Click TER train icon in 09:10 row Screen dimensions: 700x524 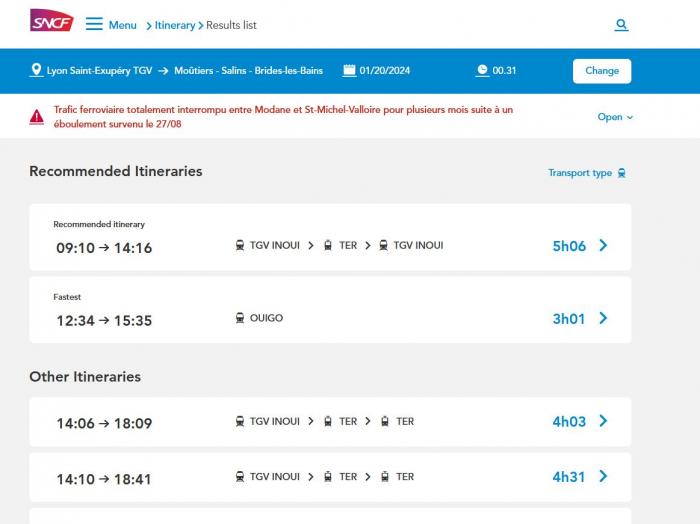coord(328,245)
